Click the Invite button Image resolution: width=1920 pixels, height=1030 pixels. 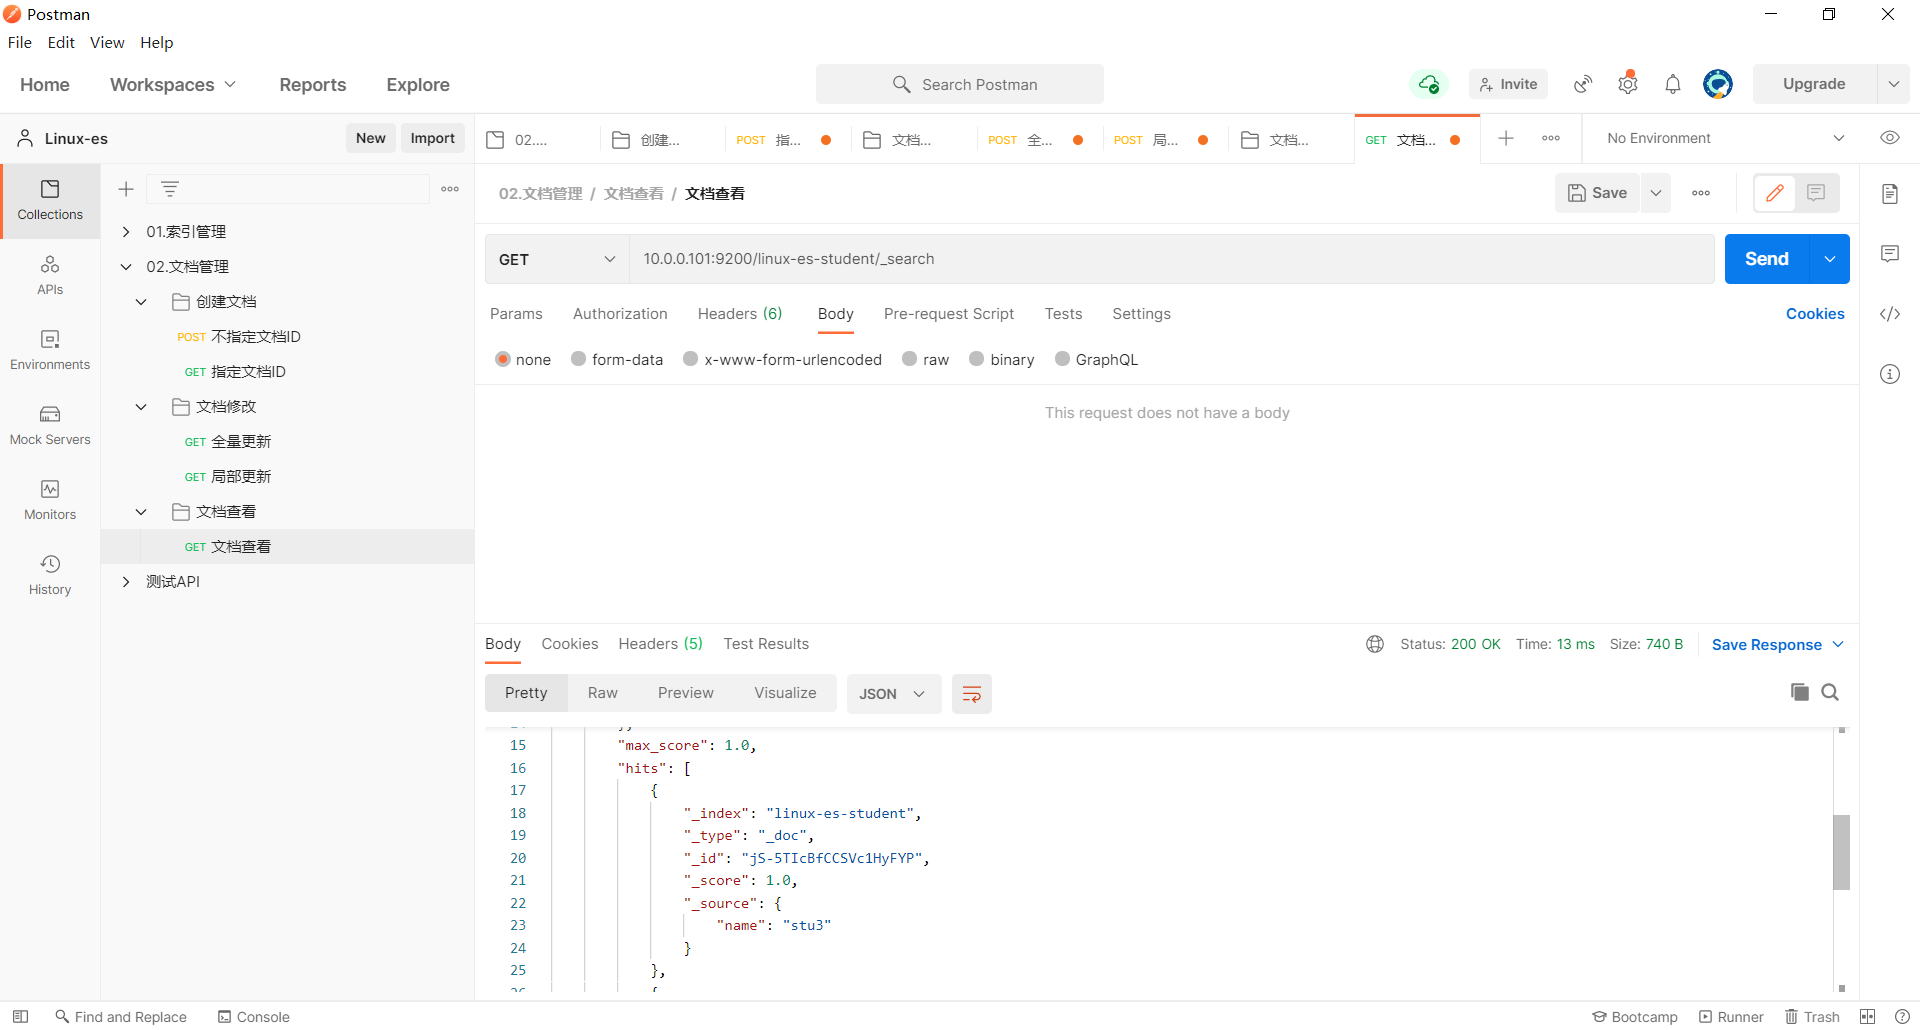1508,84
